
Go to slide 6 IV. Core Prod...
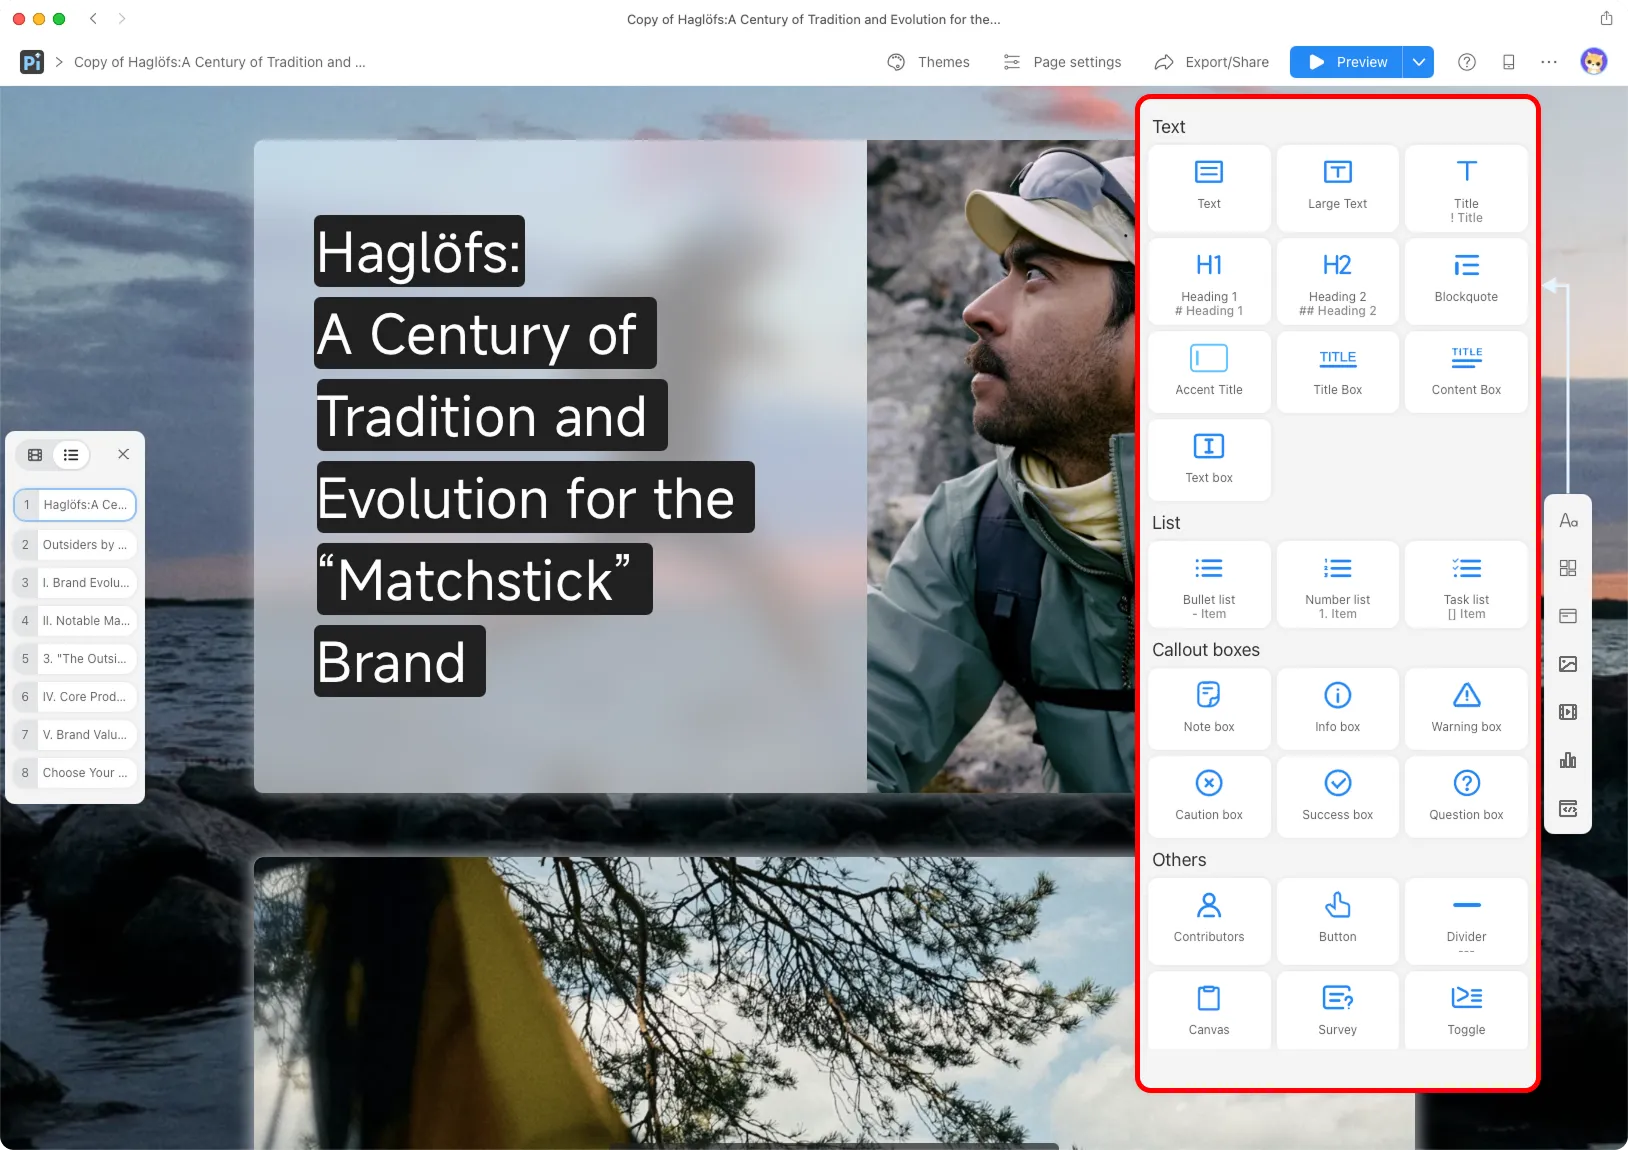coord(75,697)
